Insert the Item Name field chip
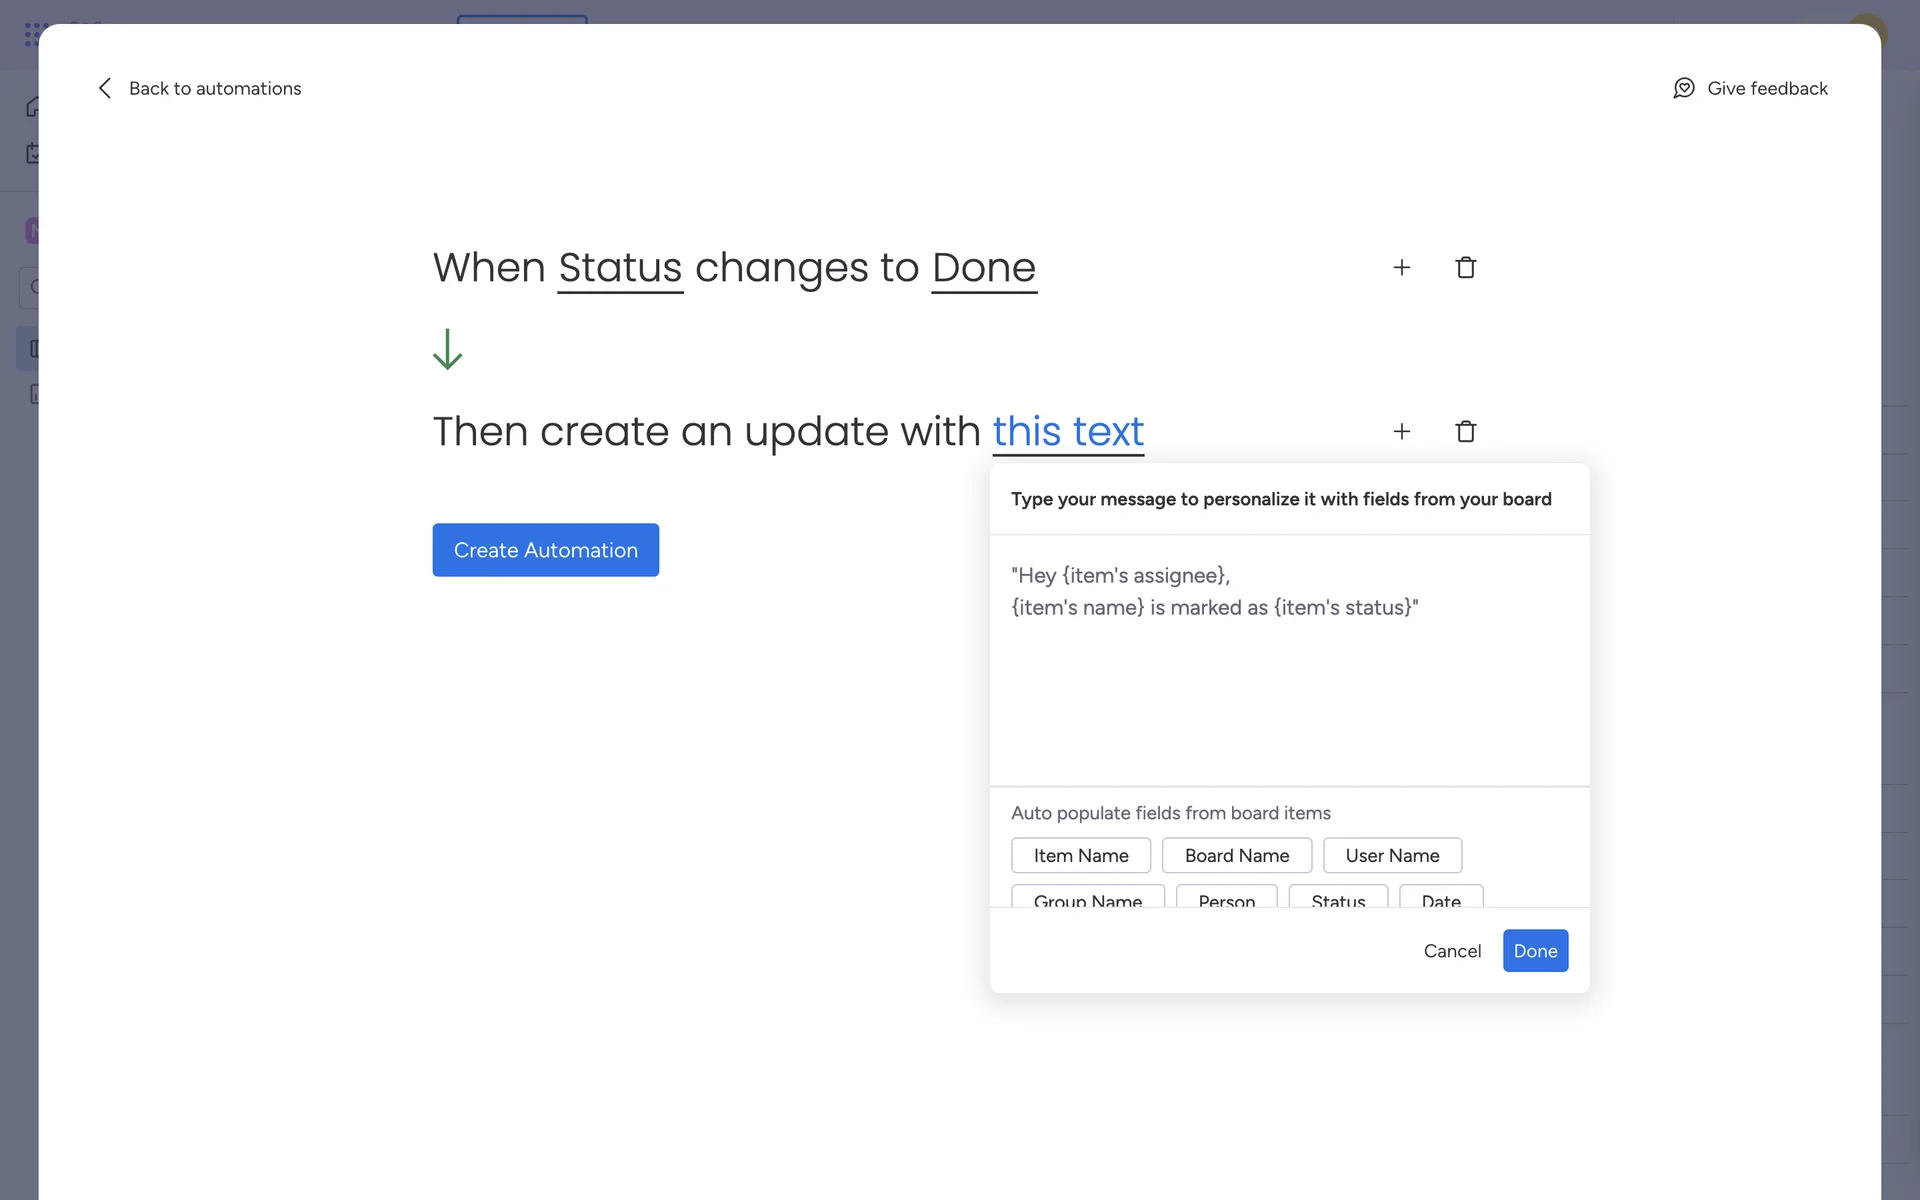Viewport: 1920px width, 1200px height. (1080, 855)
